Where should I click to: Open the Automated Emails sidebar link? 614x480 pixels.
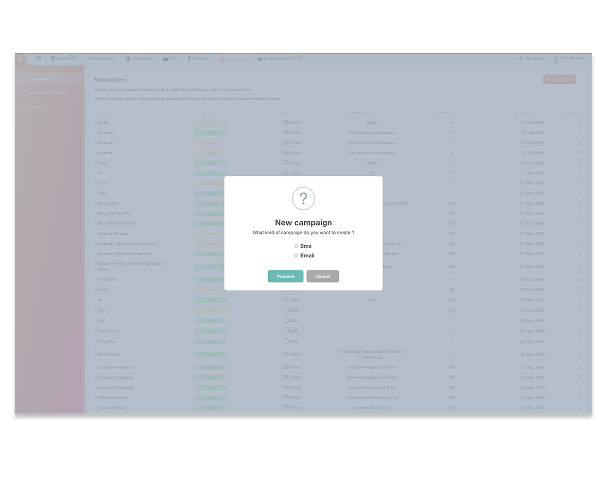point(47,92)
